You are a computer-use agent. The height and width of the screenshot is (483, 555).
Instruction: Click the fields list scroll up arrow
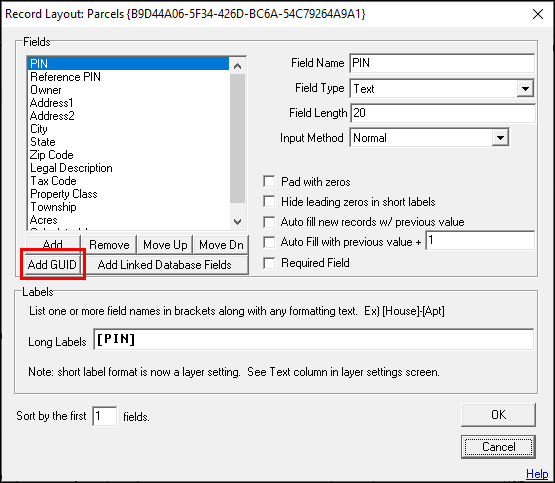238,66
